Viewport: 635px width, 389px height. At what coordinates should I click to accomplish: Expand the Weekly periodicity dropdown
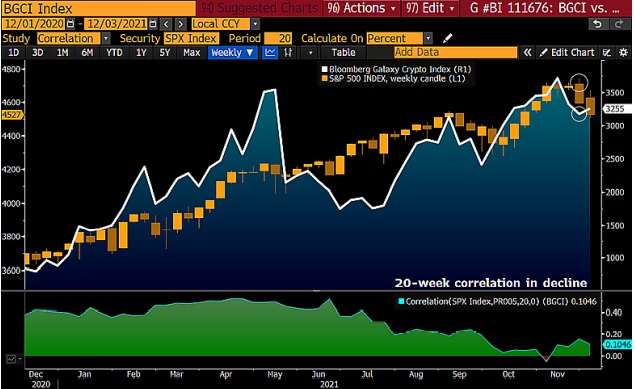click(x=232, y=52)
